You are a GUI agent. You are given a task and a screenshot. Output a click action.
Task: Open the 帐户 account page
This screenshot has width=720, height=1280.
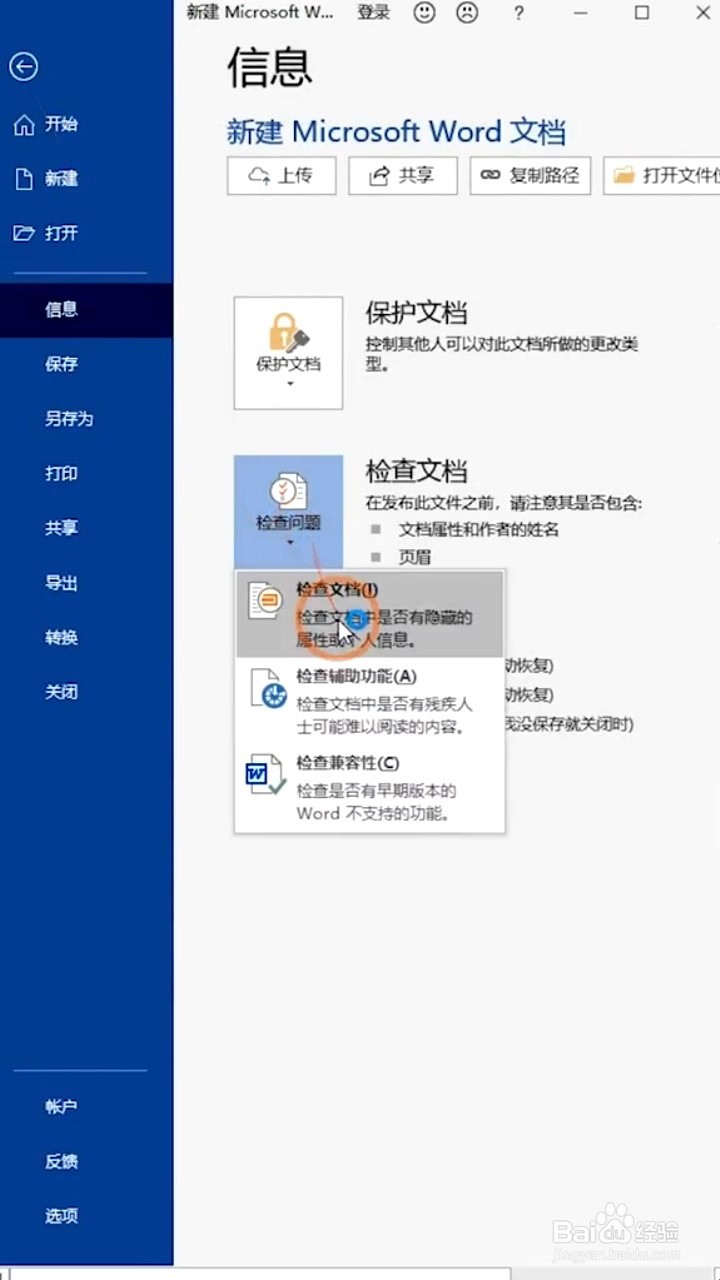pos(86,1107)
